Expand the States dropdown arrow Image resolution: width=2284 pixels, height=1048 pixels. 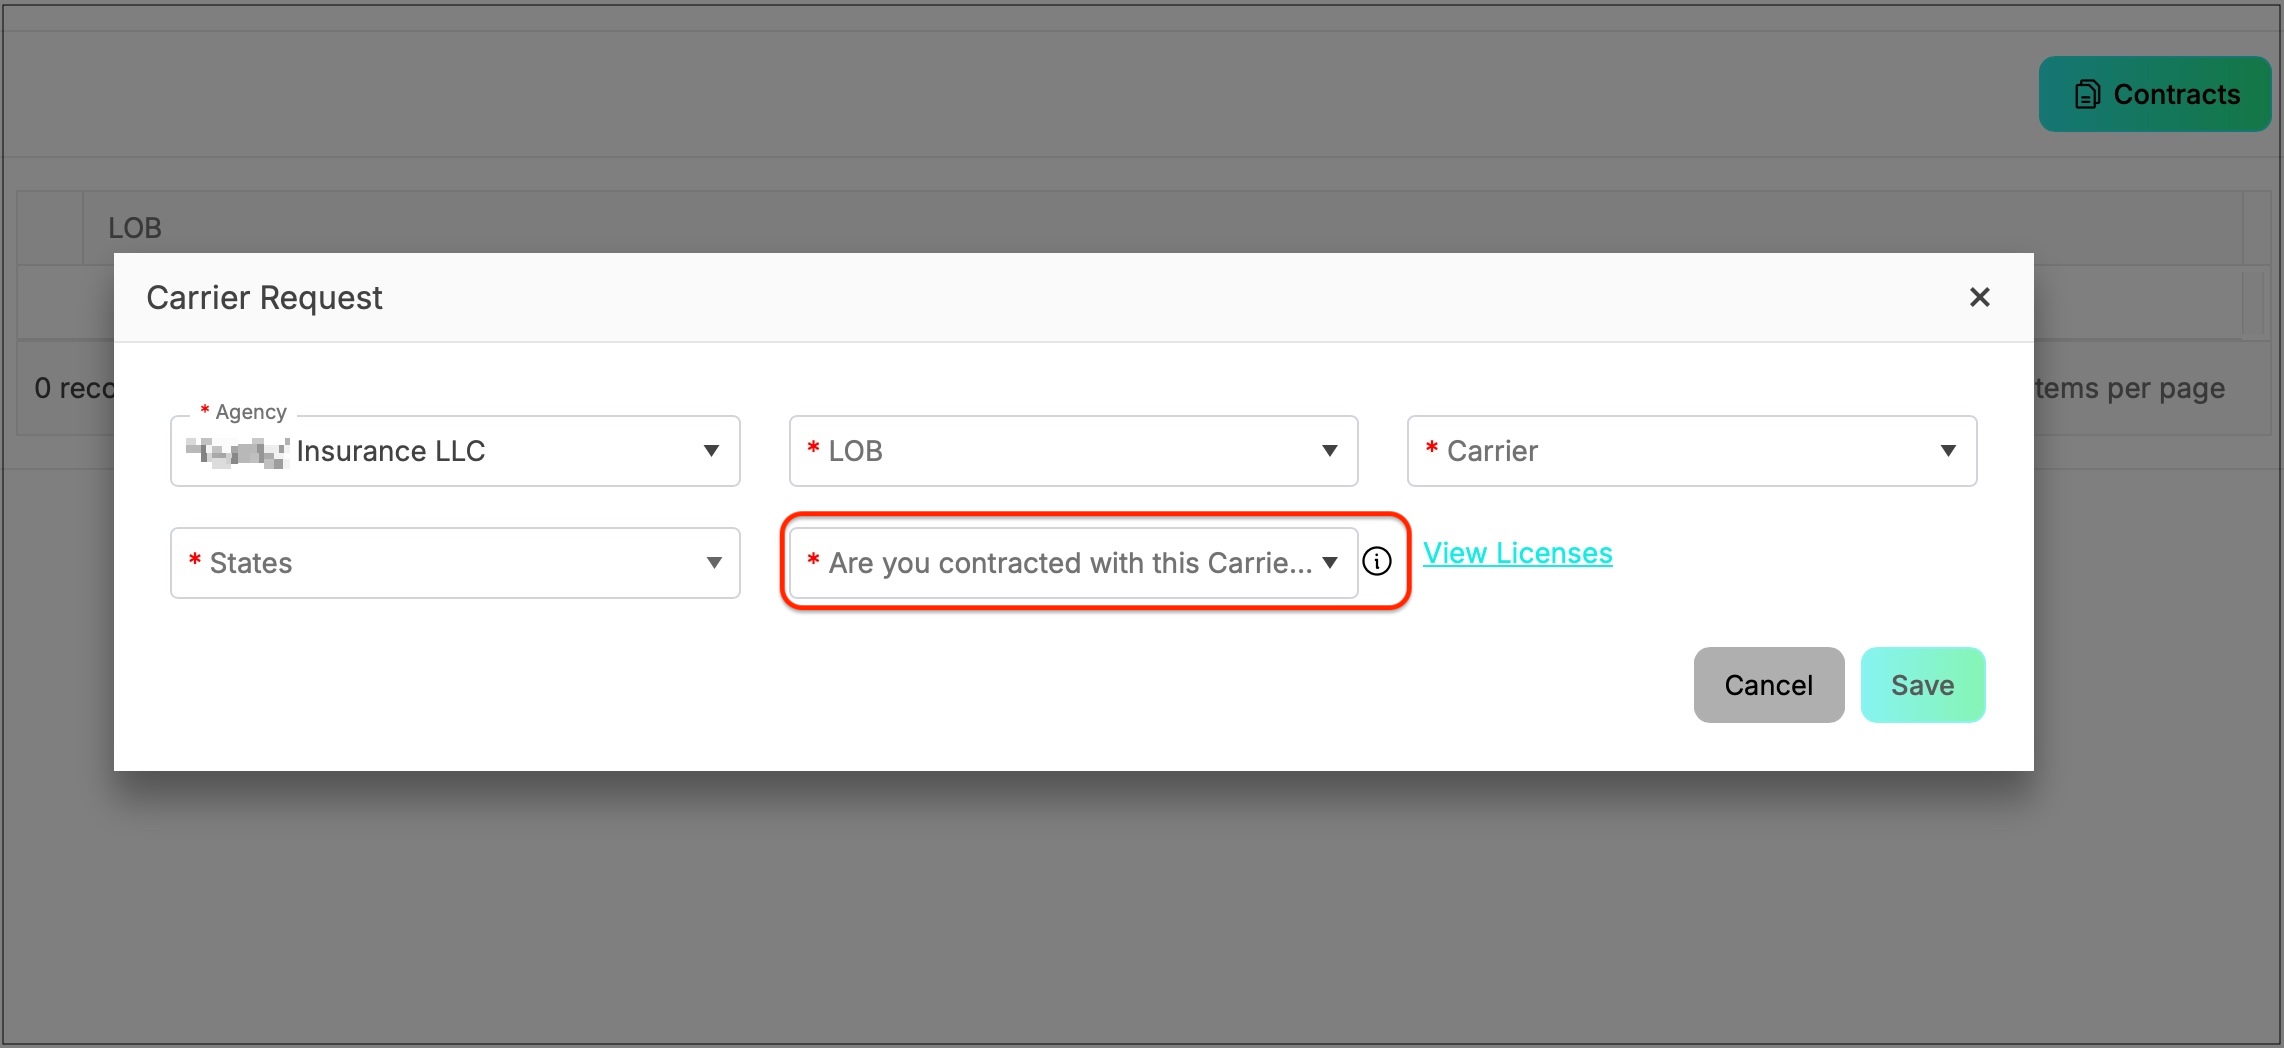tap(713, 563)
